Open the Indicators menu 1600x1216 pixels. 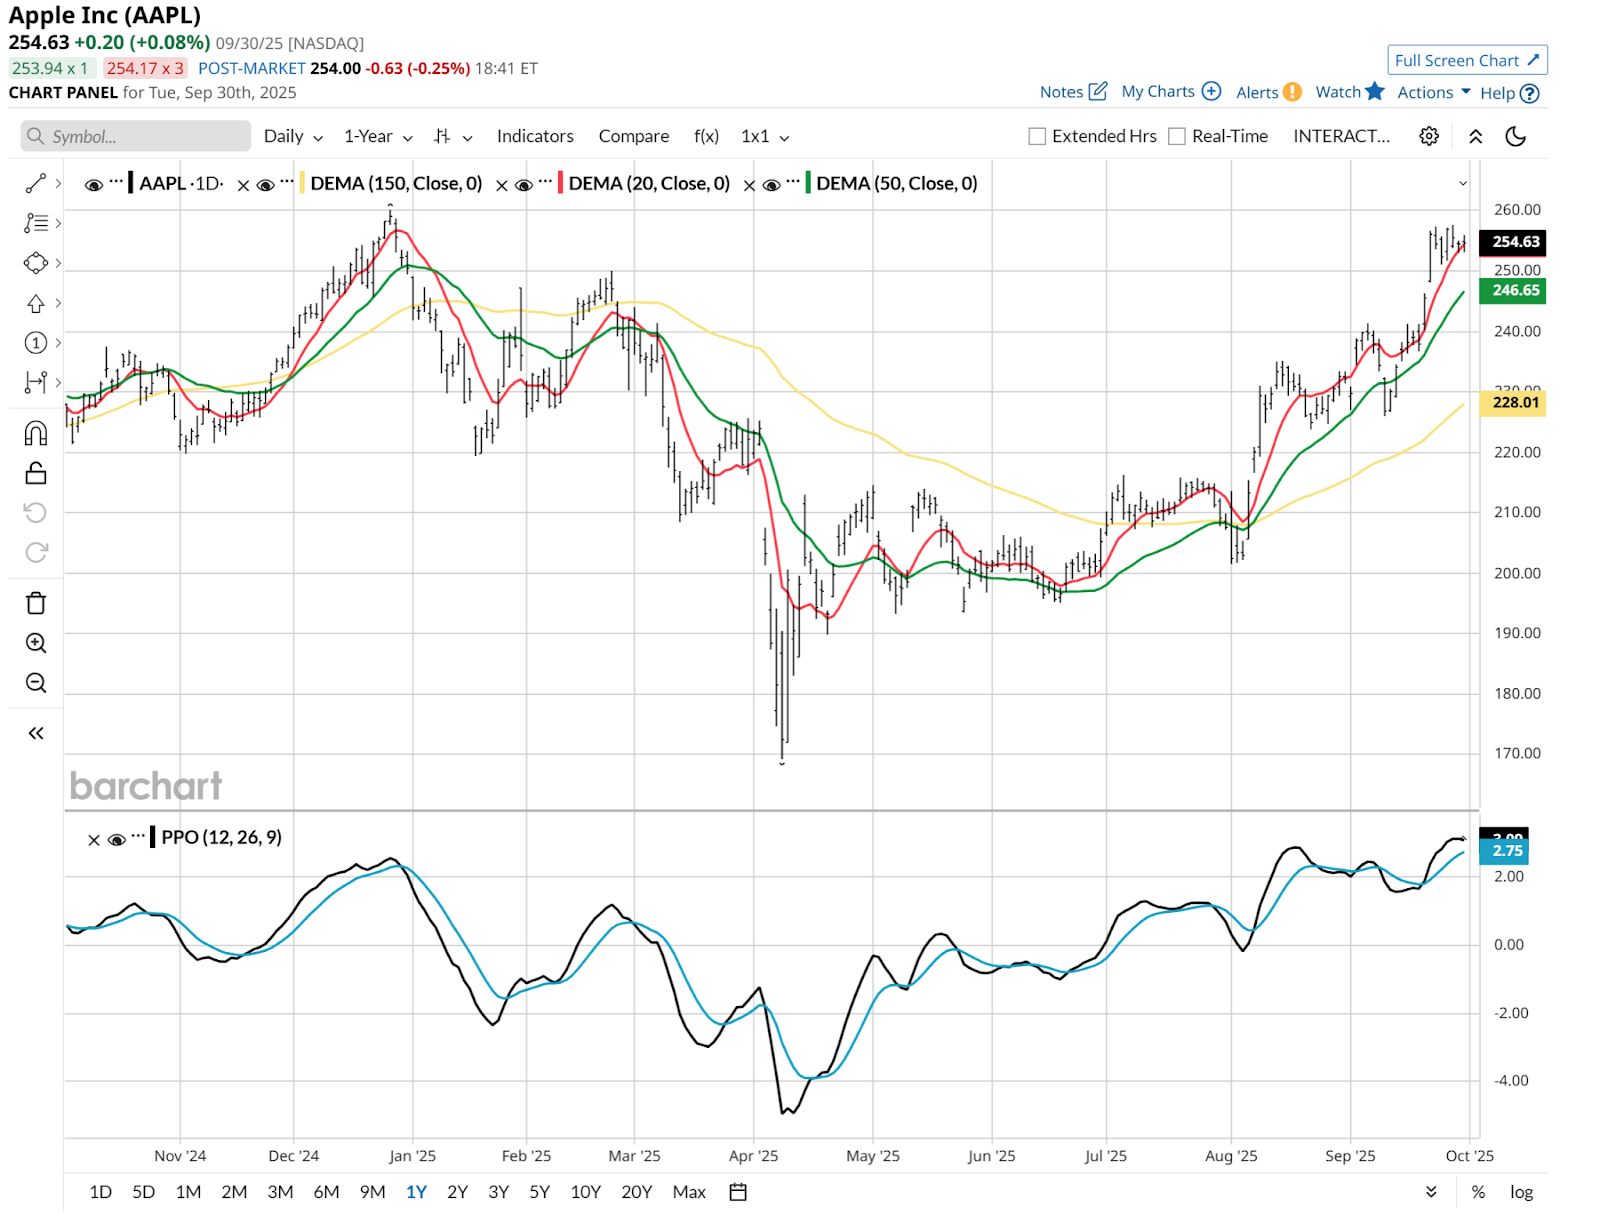coord(535,136)
